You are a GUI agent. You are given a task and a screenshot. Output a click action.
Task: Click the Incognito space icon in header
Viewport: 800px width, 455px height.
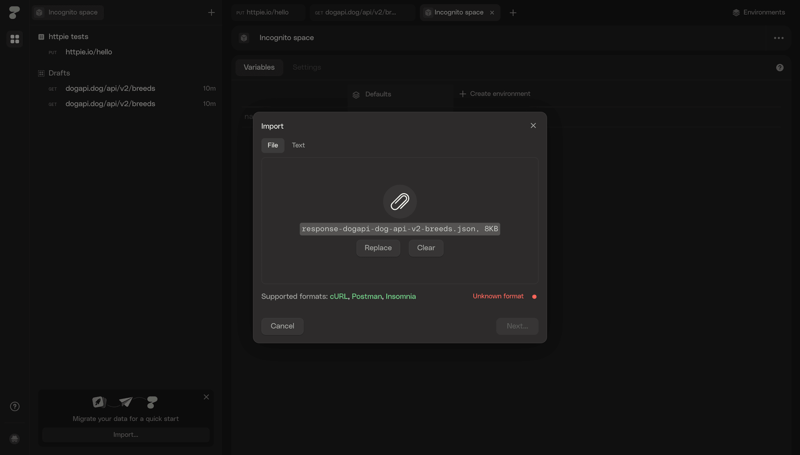(x=244, y=38)
